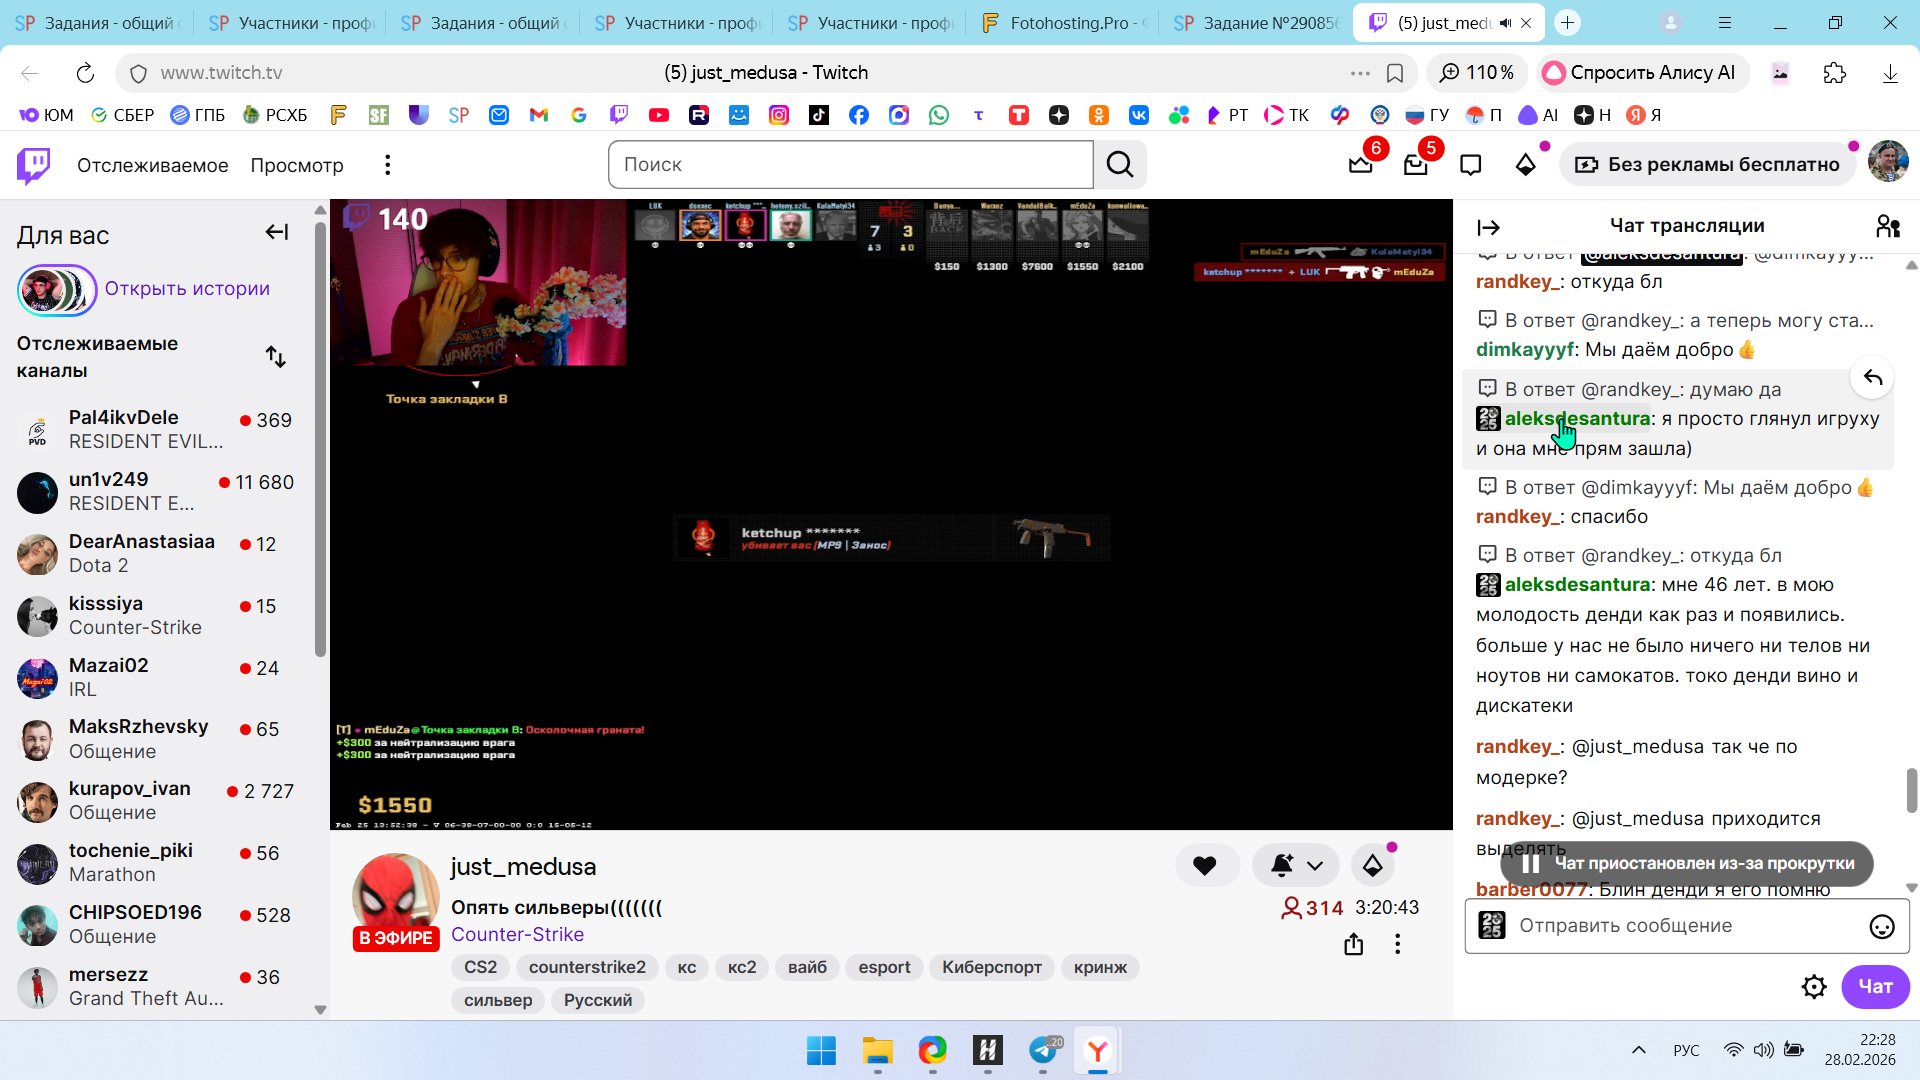This screenshot has height=1080, width=1920.
Task: Open chat settings gear icon
Action: click(x=1813, y=987)
